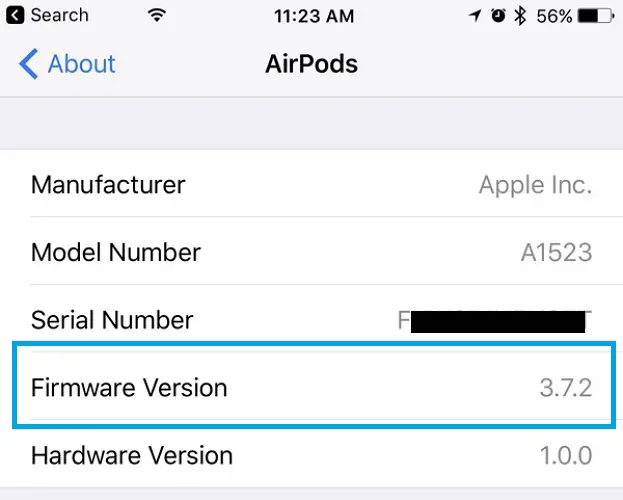Tap the Apple Inc. manufacturer value
Image resolution: width=623 pixels, height=500 pixels.
coord(535,185)
